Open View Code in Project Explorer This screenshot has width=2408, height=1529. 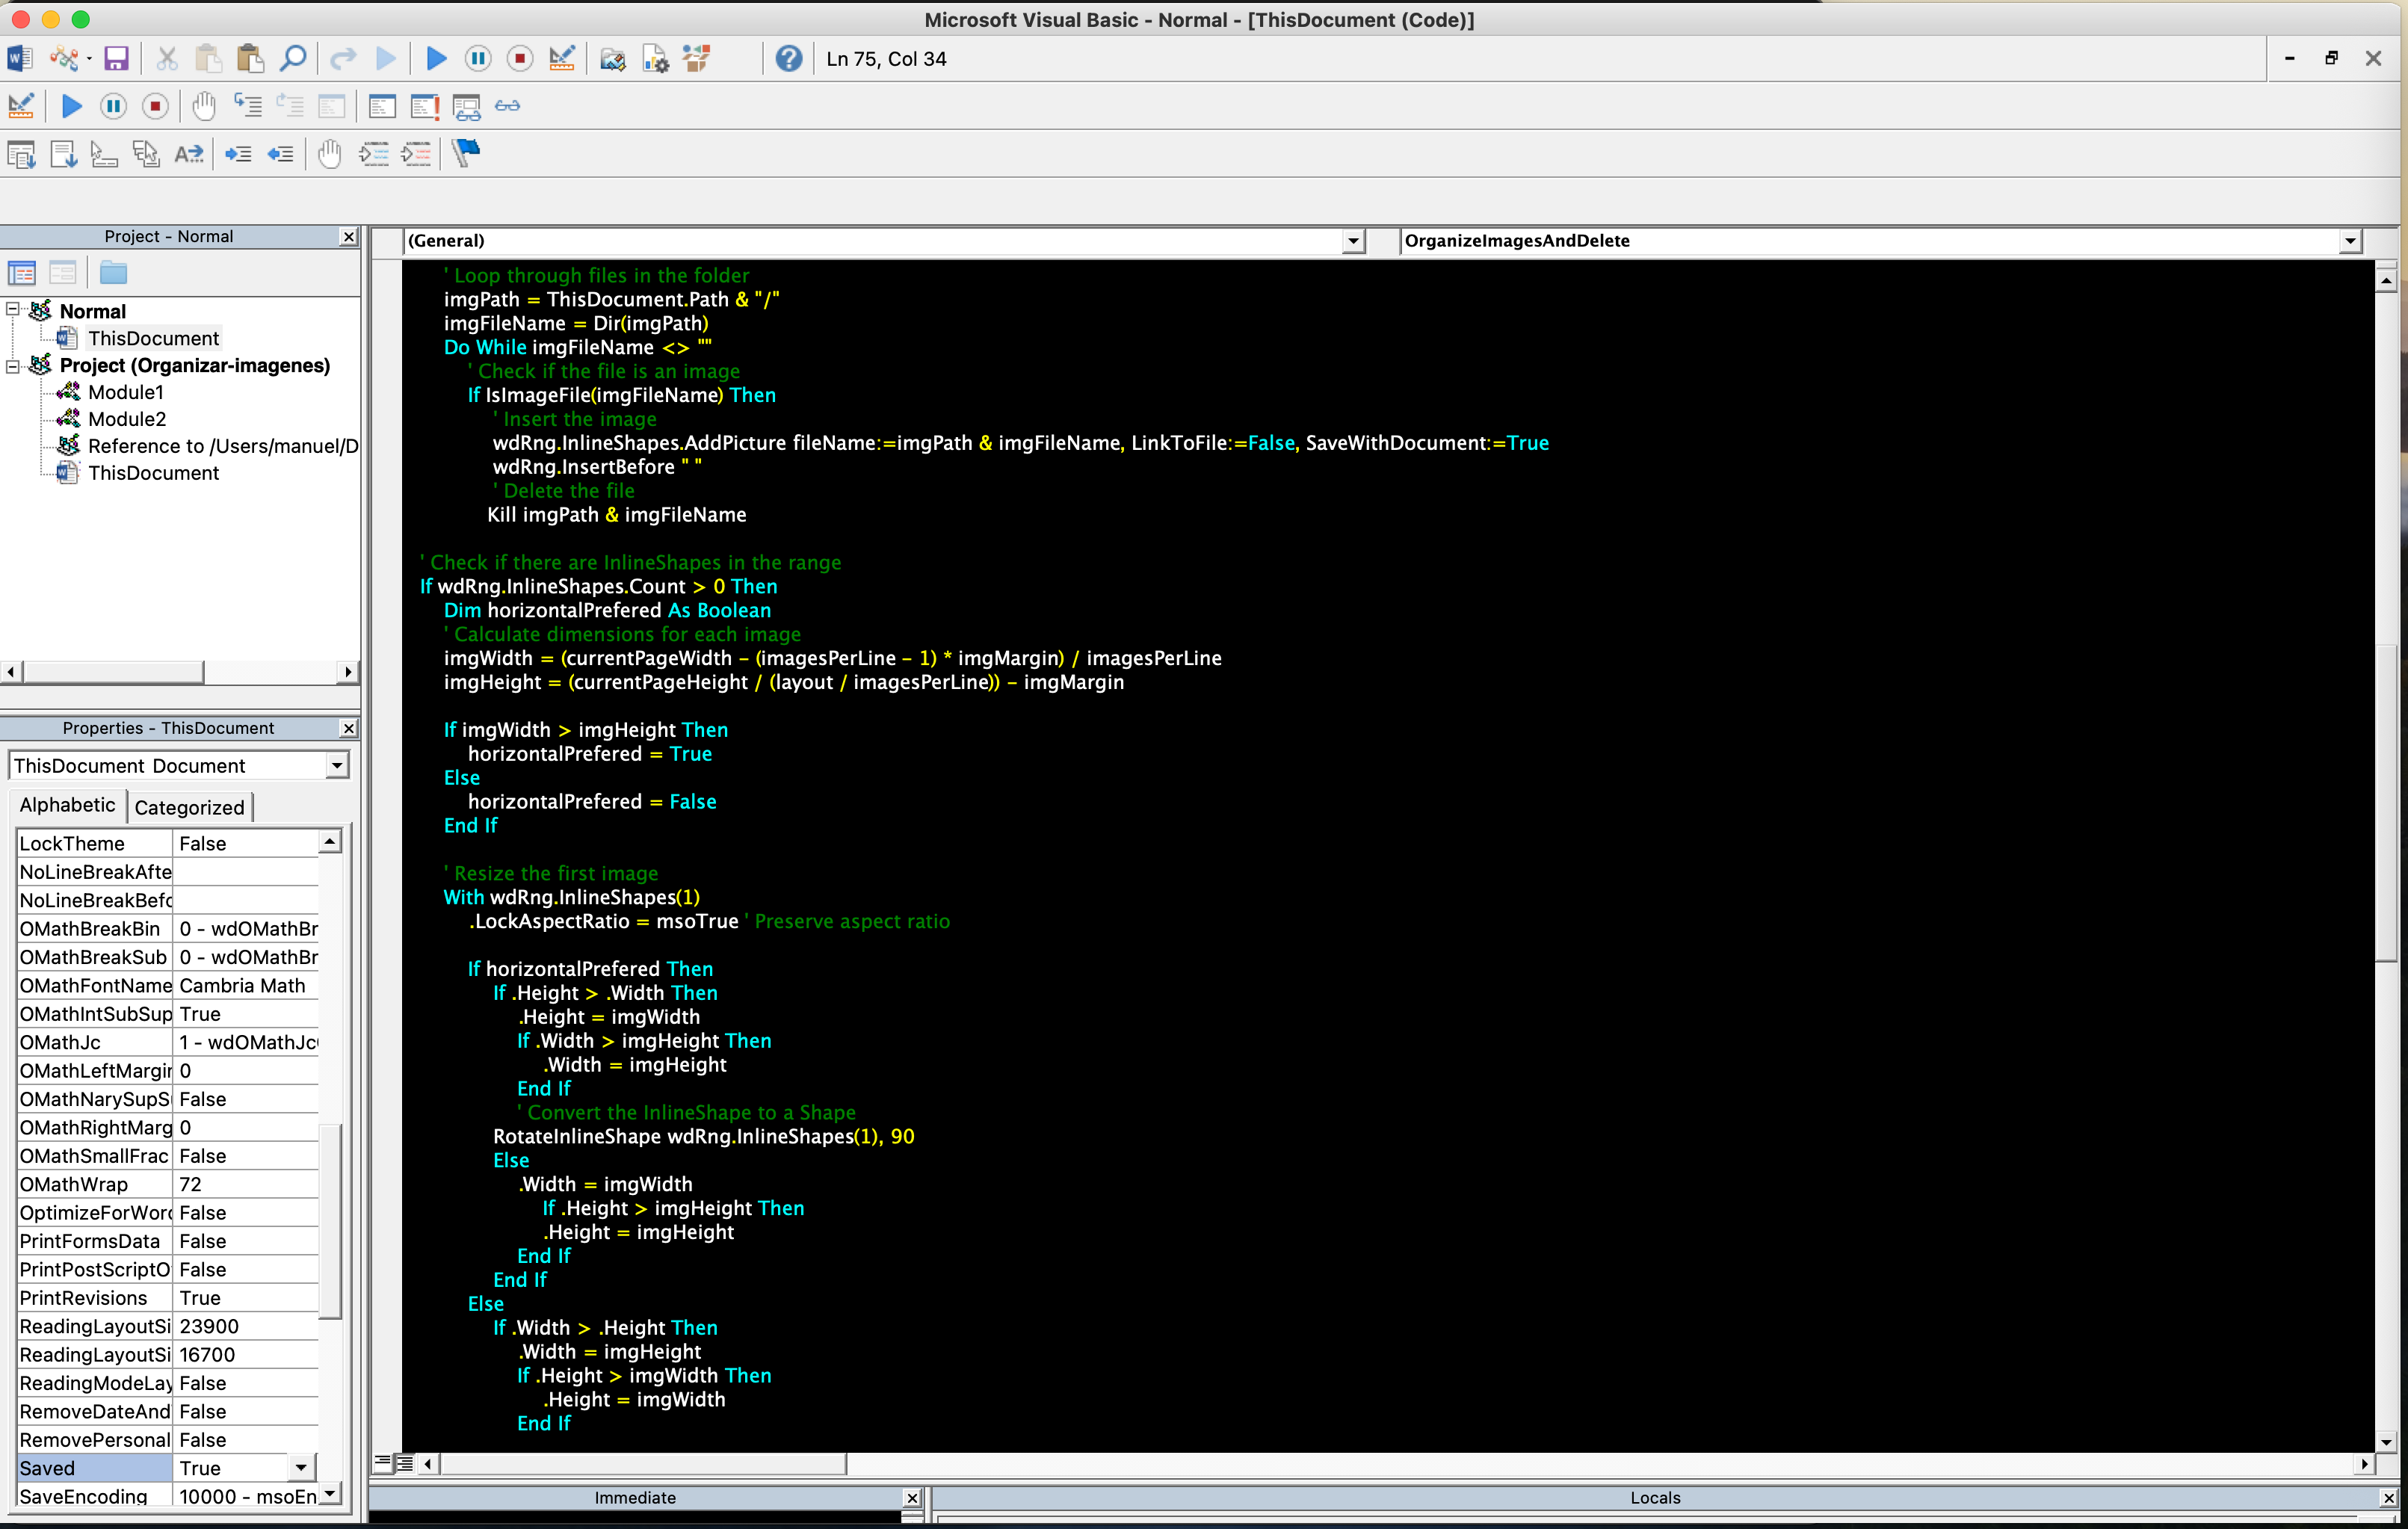[21, 272]
